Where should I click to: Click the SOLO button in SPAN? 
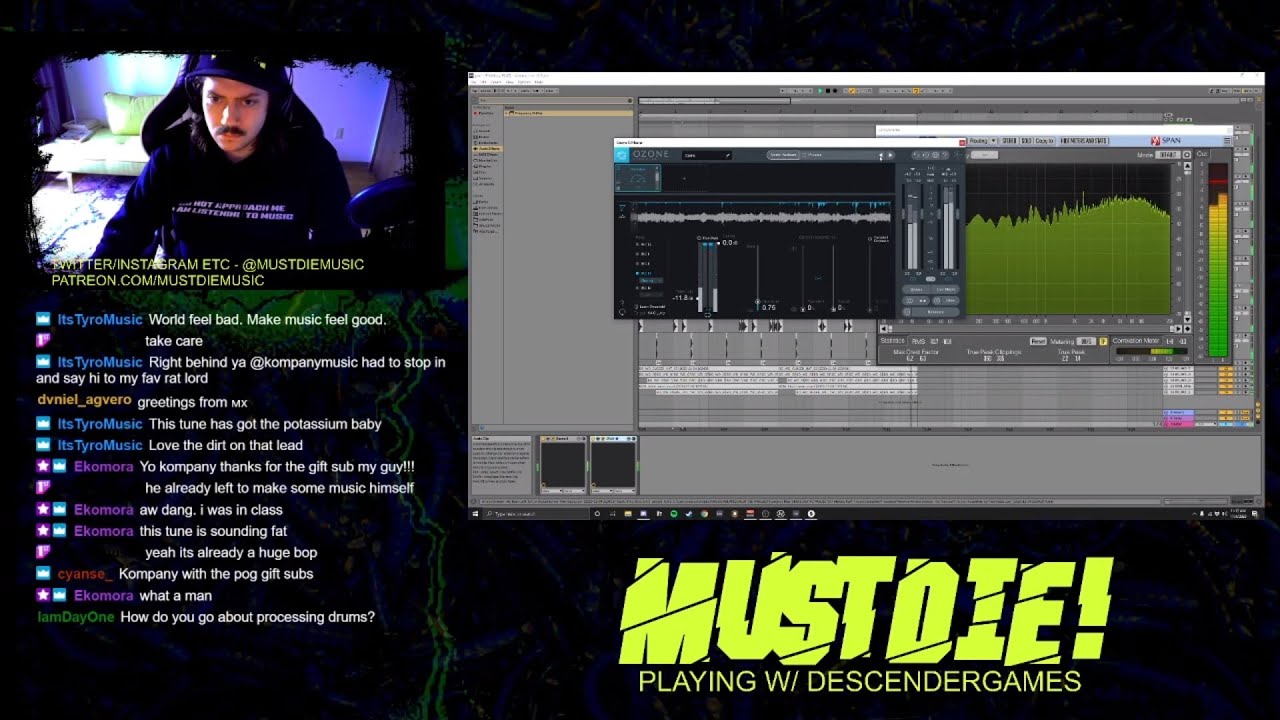coord(1026,141)
